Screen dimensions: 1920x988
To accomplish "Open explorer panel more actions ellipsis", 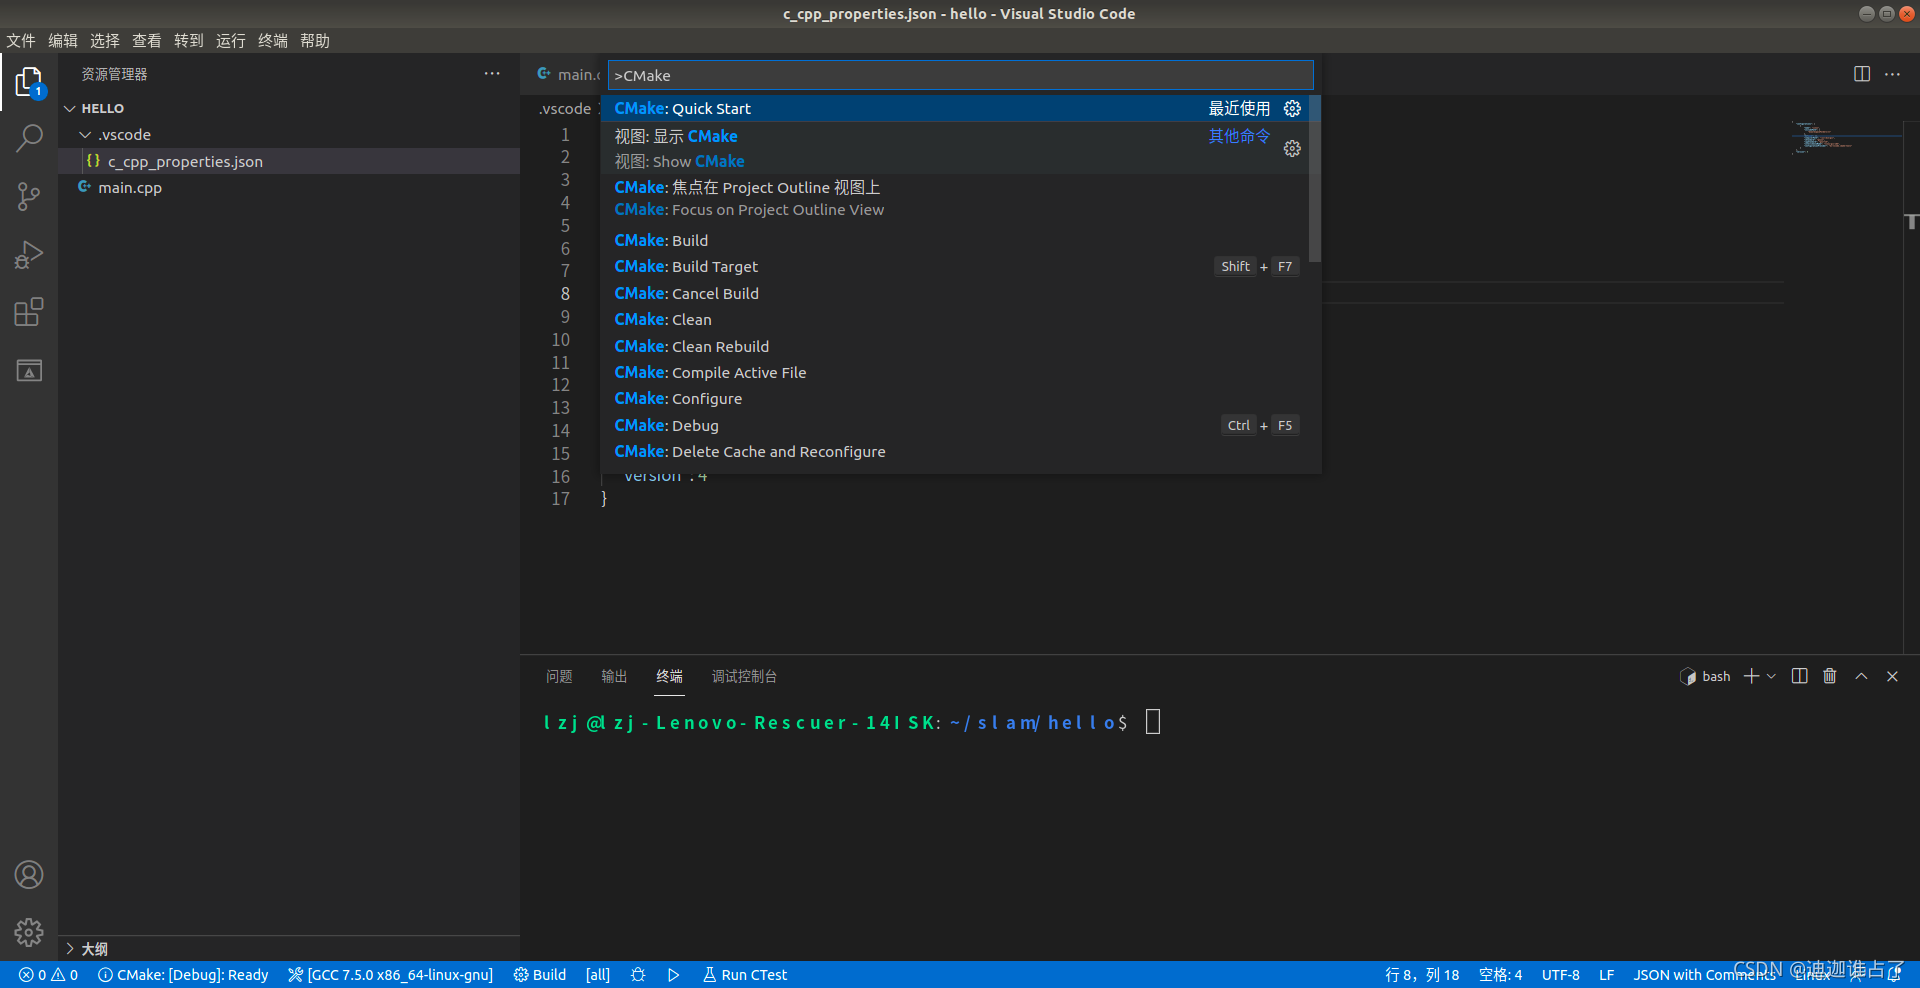I will tap(492, 74).
